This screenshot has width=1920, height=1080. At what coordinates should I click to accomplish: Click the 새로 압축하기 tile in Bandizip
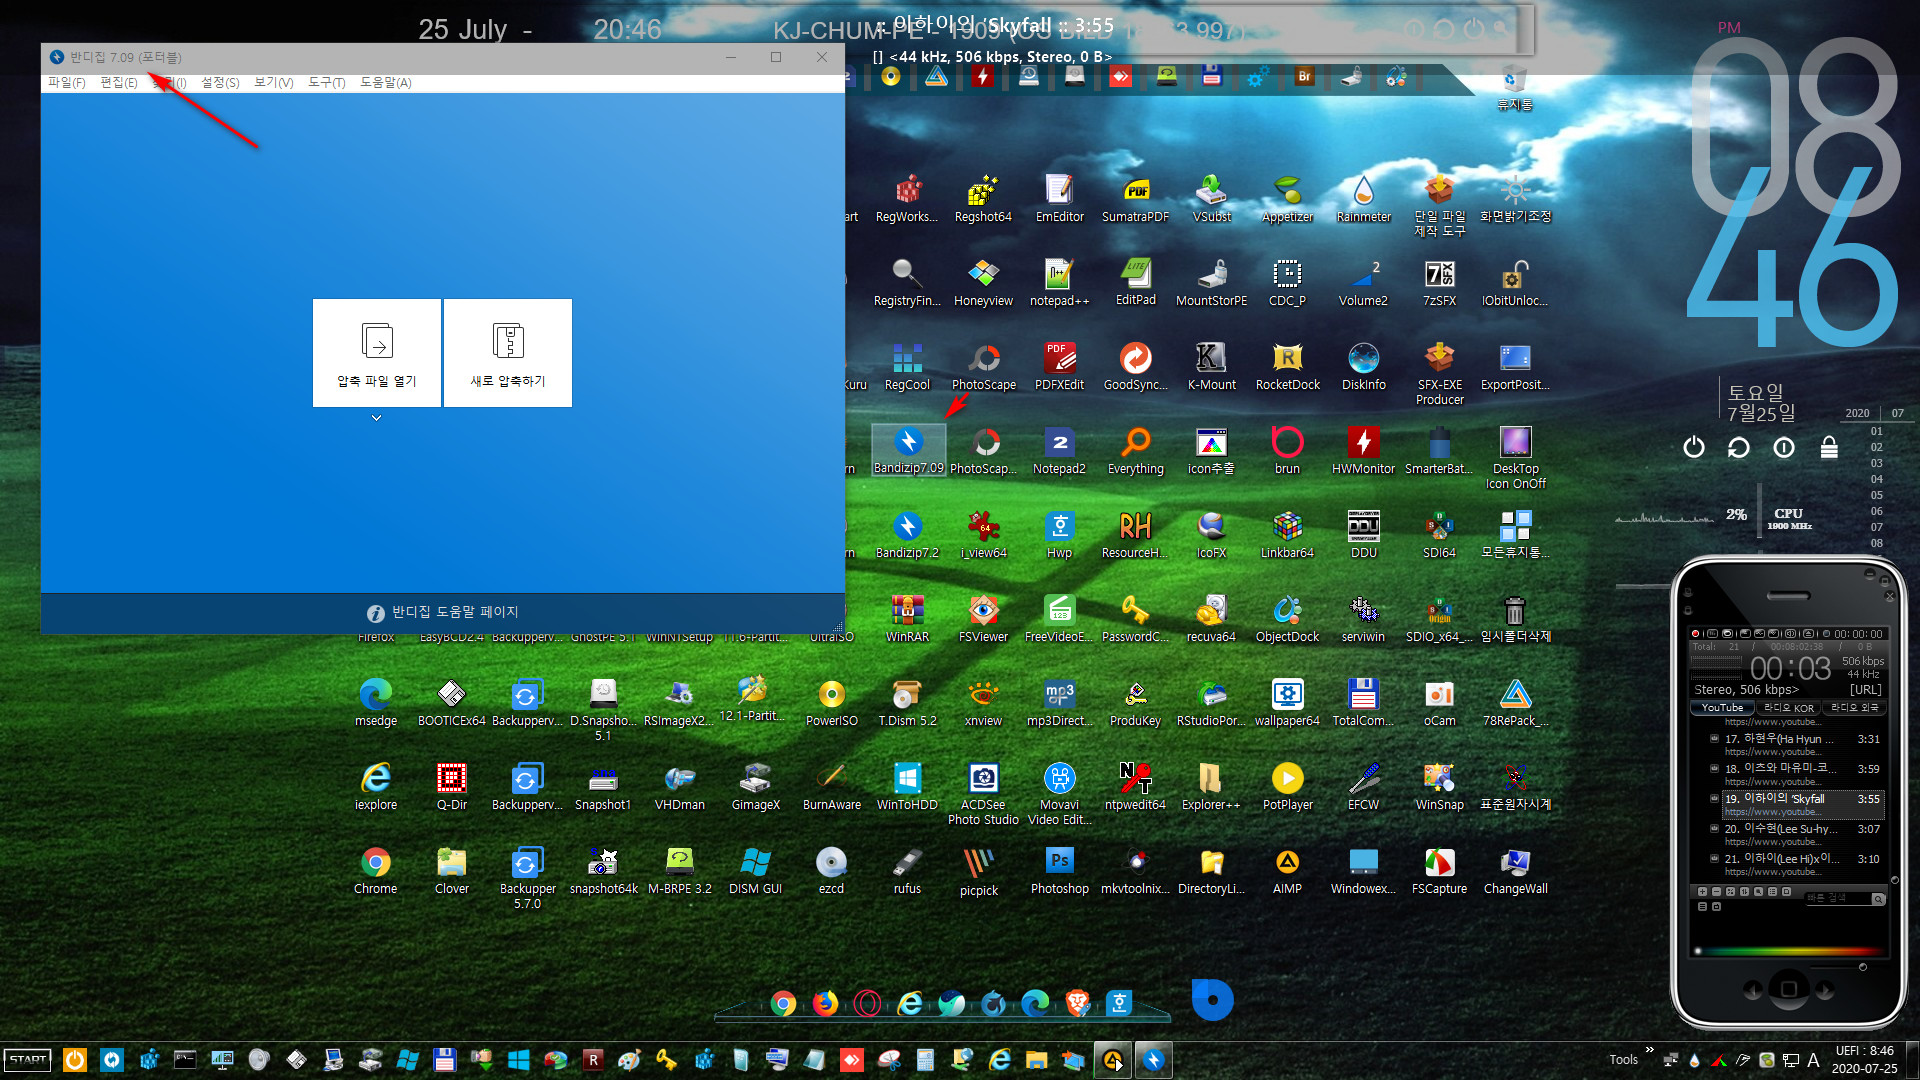pos(508,353)
